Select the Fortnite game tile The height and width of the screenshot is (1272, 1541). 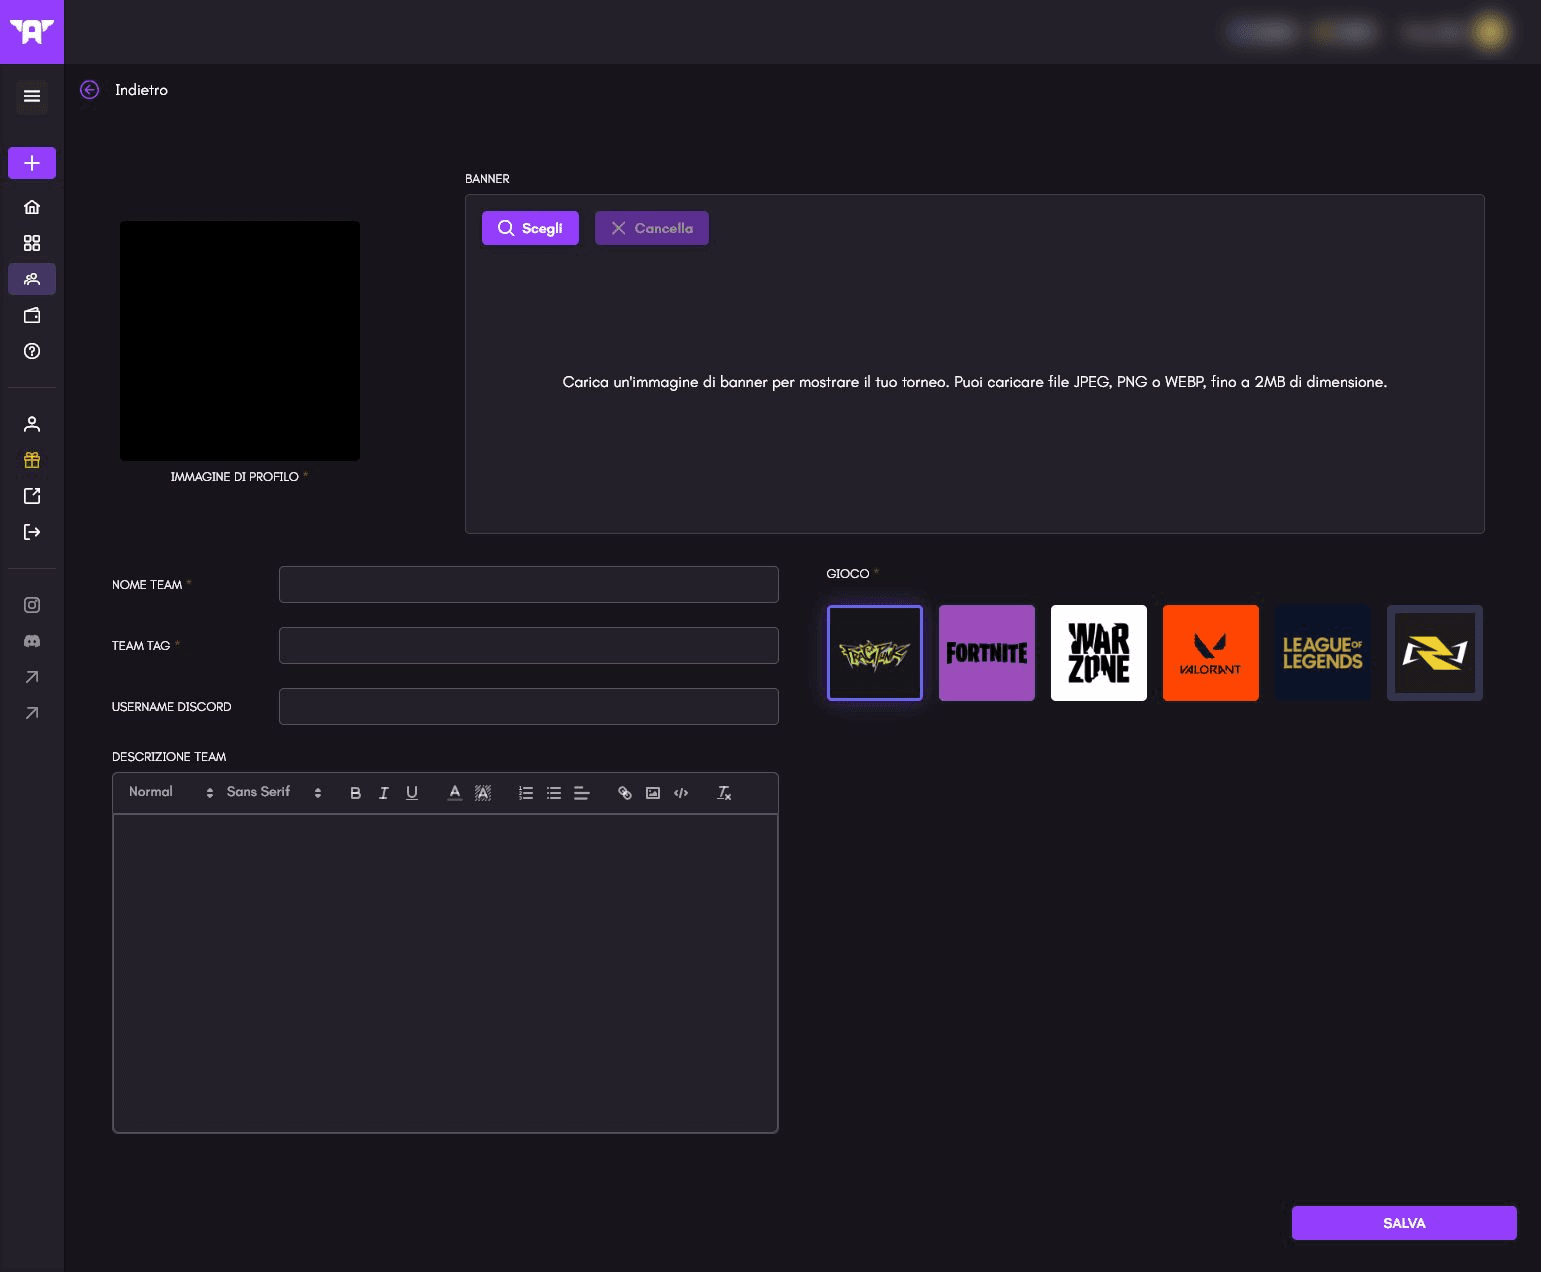[x=987, y=653]
